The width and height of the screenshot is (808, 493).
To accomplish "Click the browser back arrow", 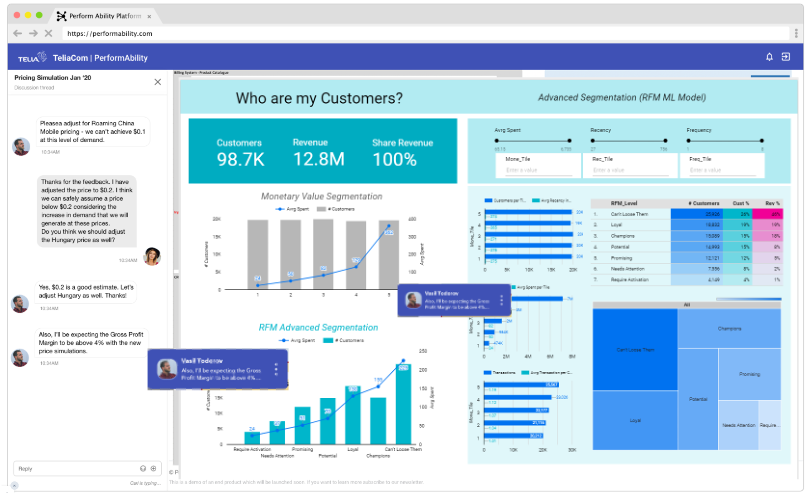I will 15,33.
